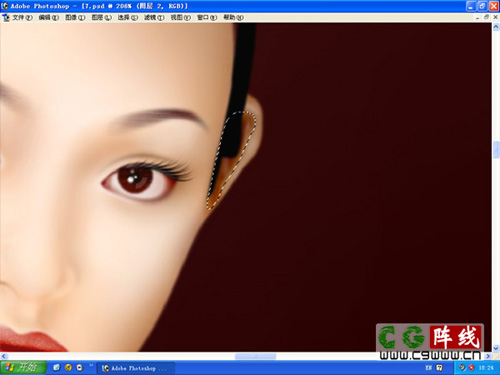Click the vertical scrollbar thumb
500x375 pixels.
point(496,150)
